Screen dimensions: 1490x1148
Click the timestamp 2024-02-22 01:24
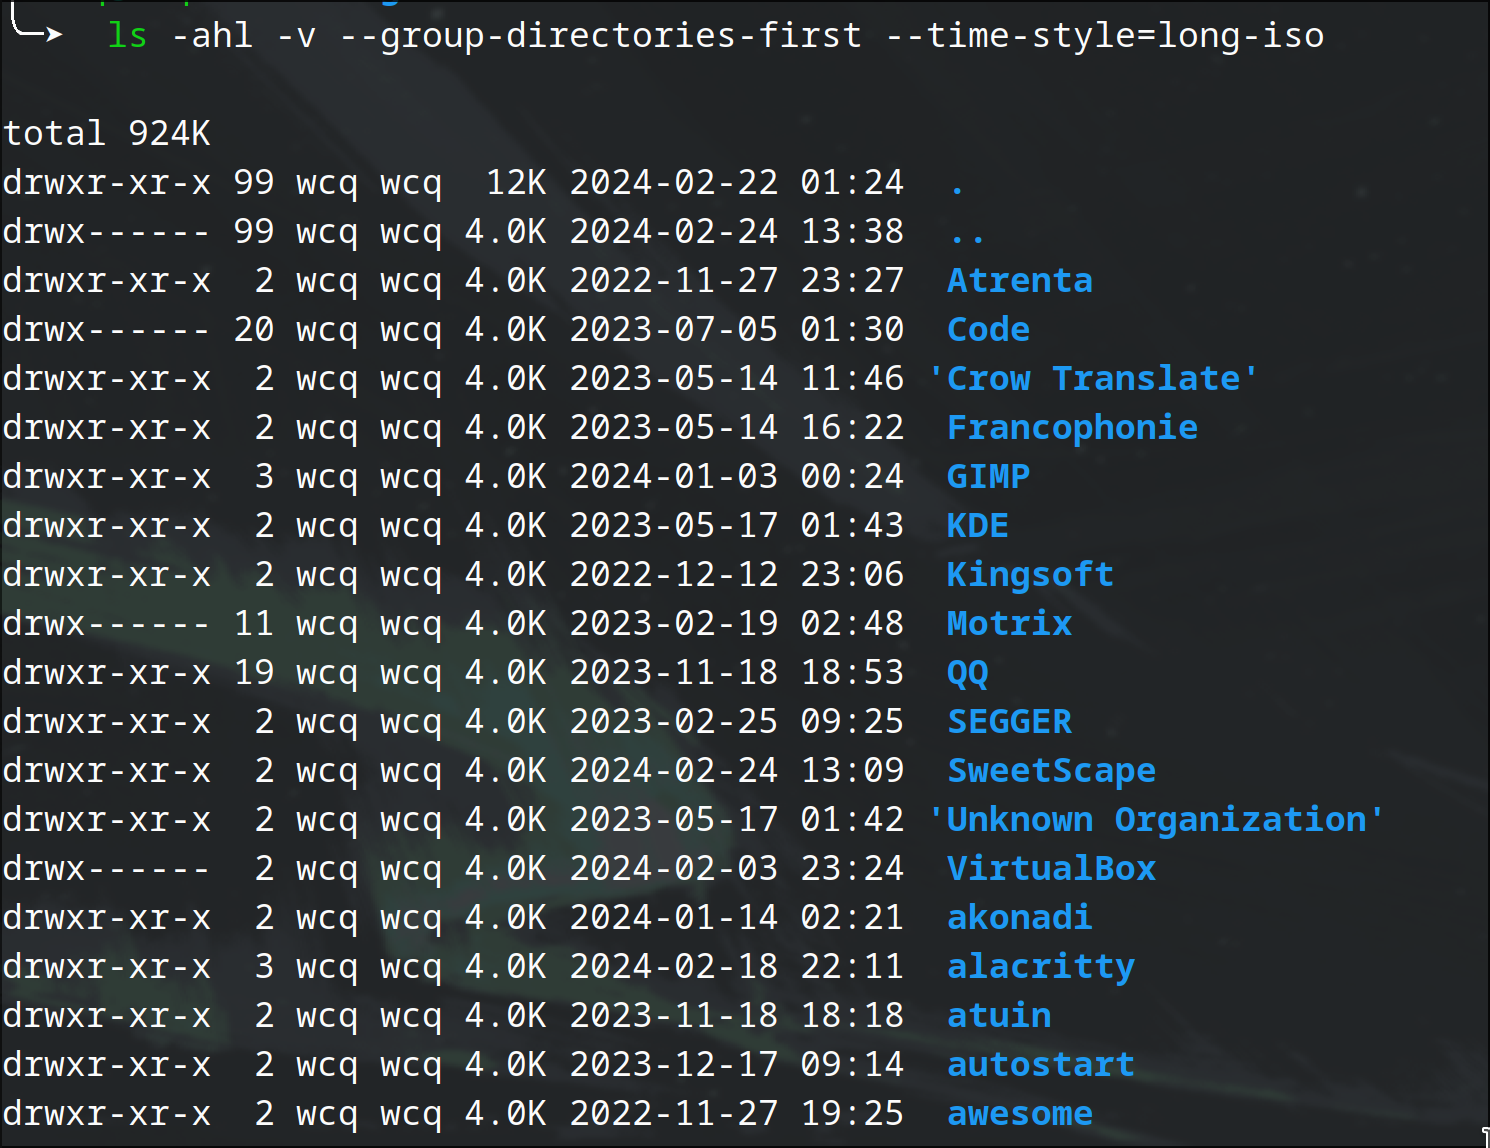[x=737, y=182]
